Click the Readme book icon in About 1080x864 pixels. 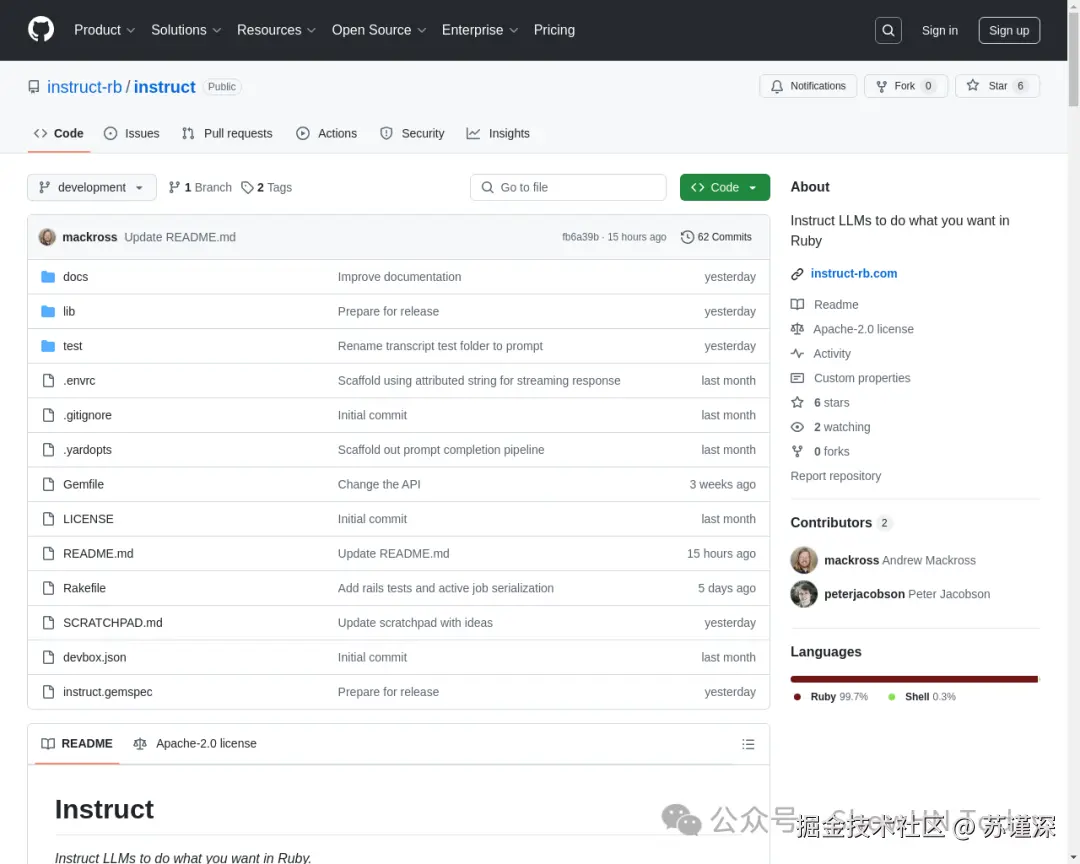797,304
